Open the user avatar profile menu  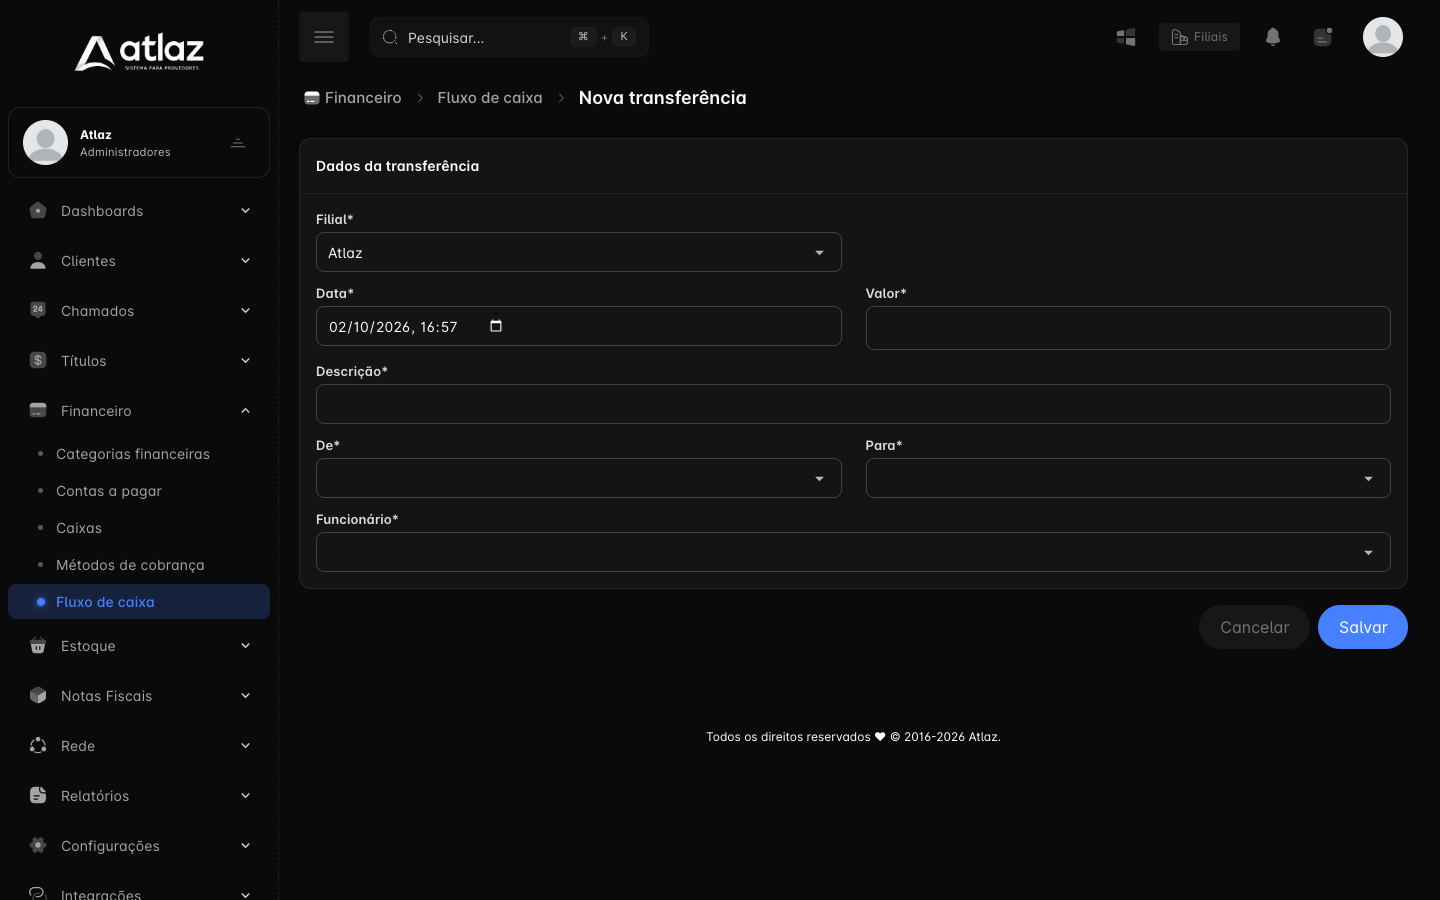(1383, 37)
